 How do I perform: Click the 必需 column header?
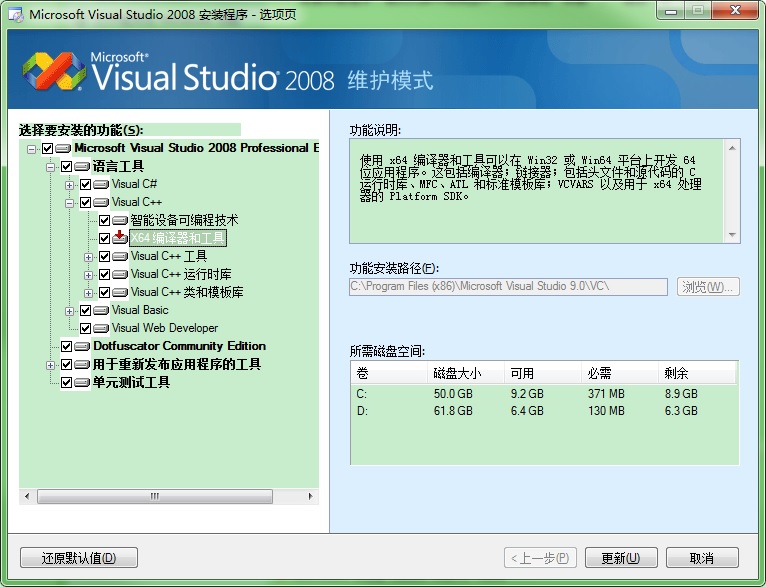tap(620, 373)
